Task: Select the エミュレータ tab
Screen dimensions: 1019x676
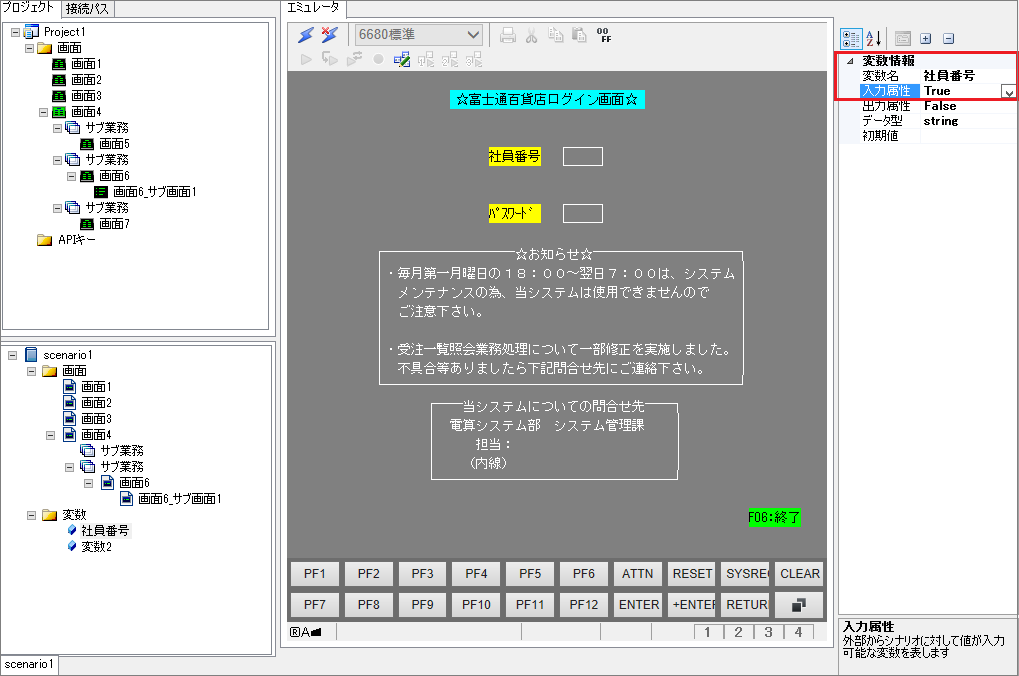Action: tap(313, 8)
